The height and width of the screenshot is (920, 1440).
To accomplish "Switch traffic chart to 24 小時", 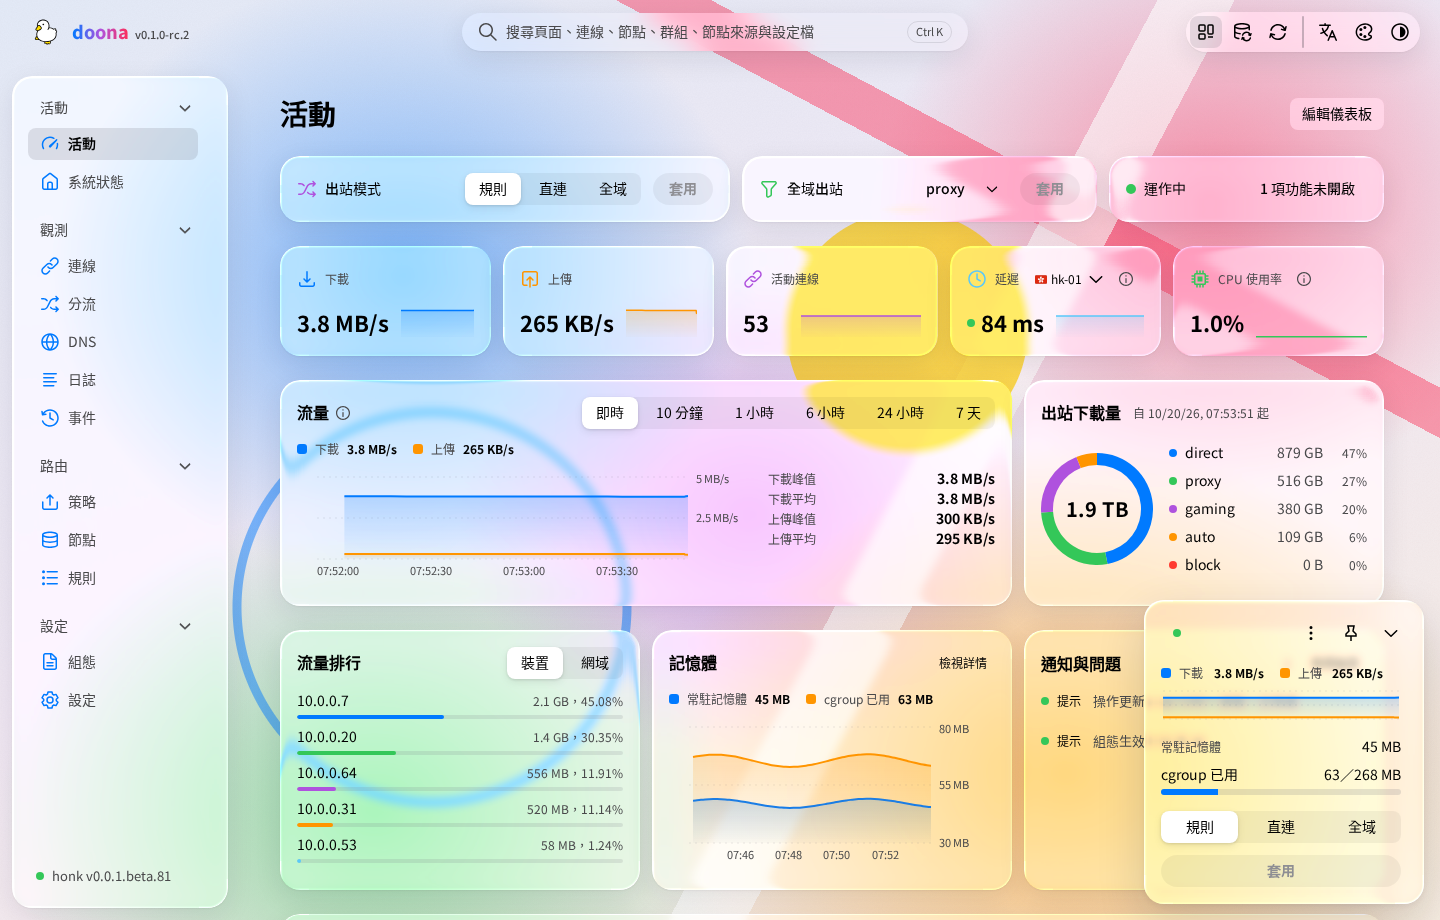I will (x=900, y=413).
